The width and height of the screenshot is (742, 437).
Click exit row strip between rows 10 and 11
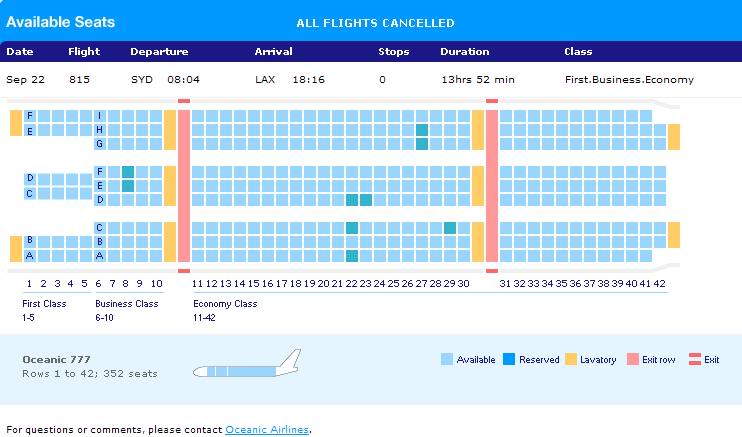click(x=183, y=185)
